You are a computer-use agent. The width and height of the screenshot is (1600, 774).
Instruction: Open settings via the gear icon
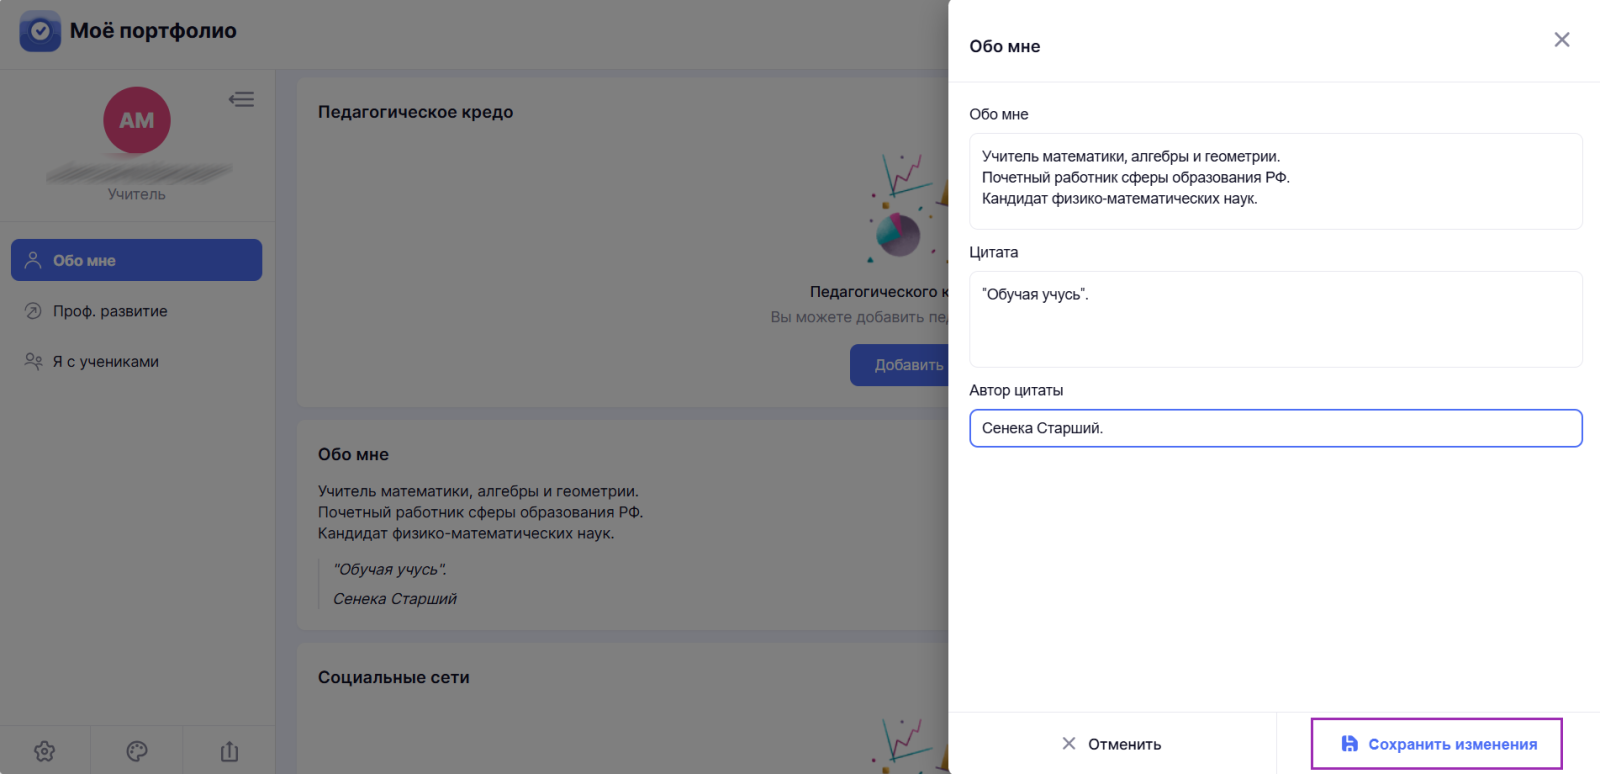click(x=45, y=751)
